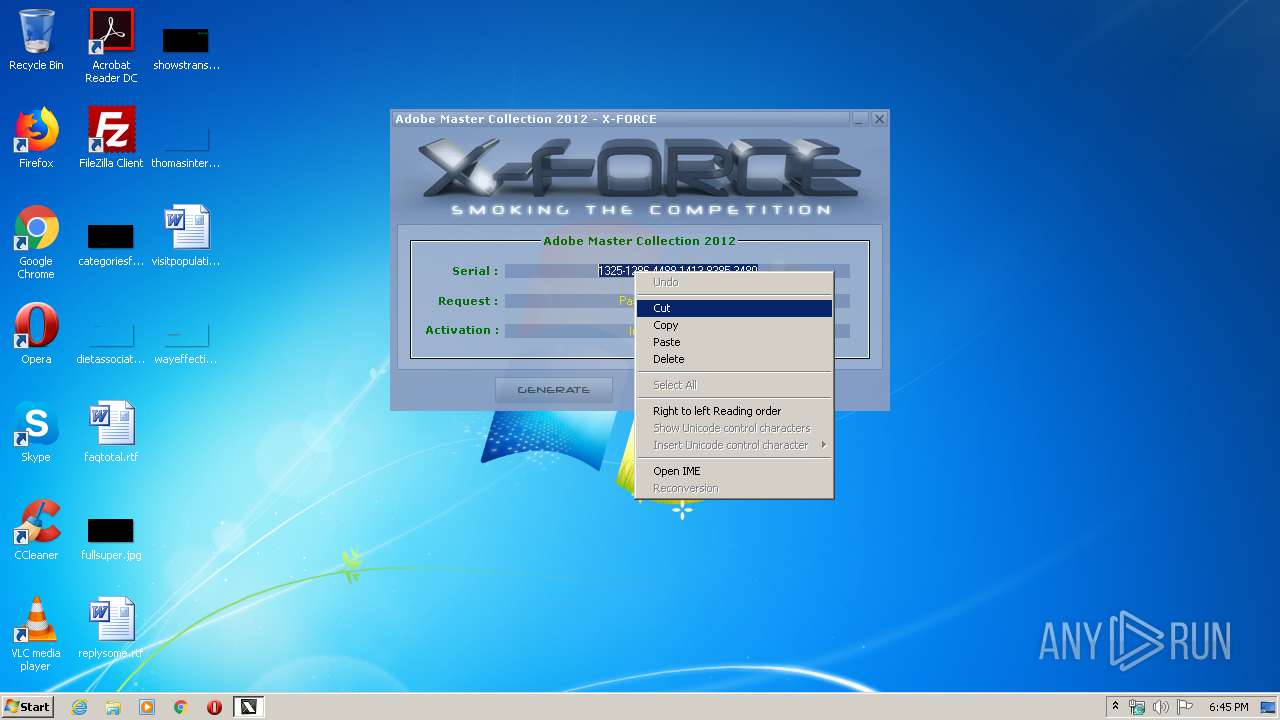Launch Acrobat Reader DC shortcut

tap(111, 46)
